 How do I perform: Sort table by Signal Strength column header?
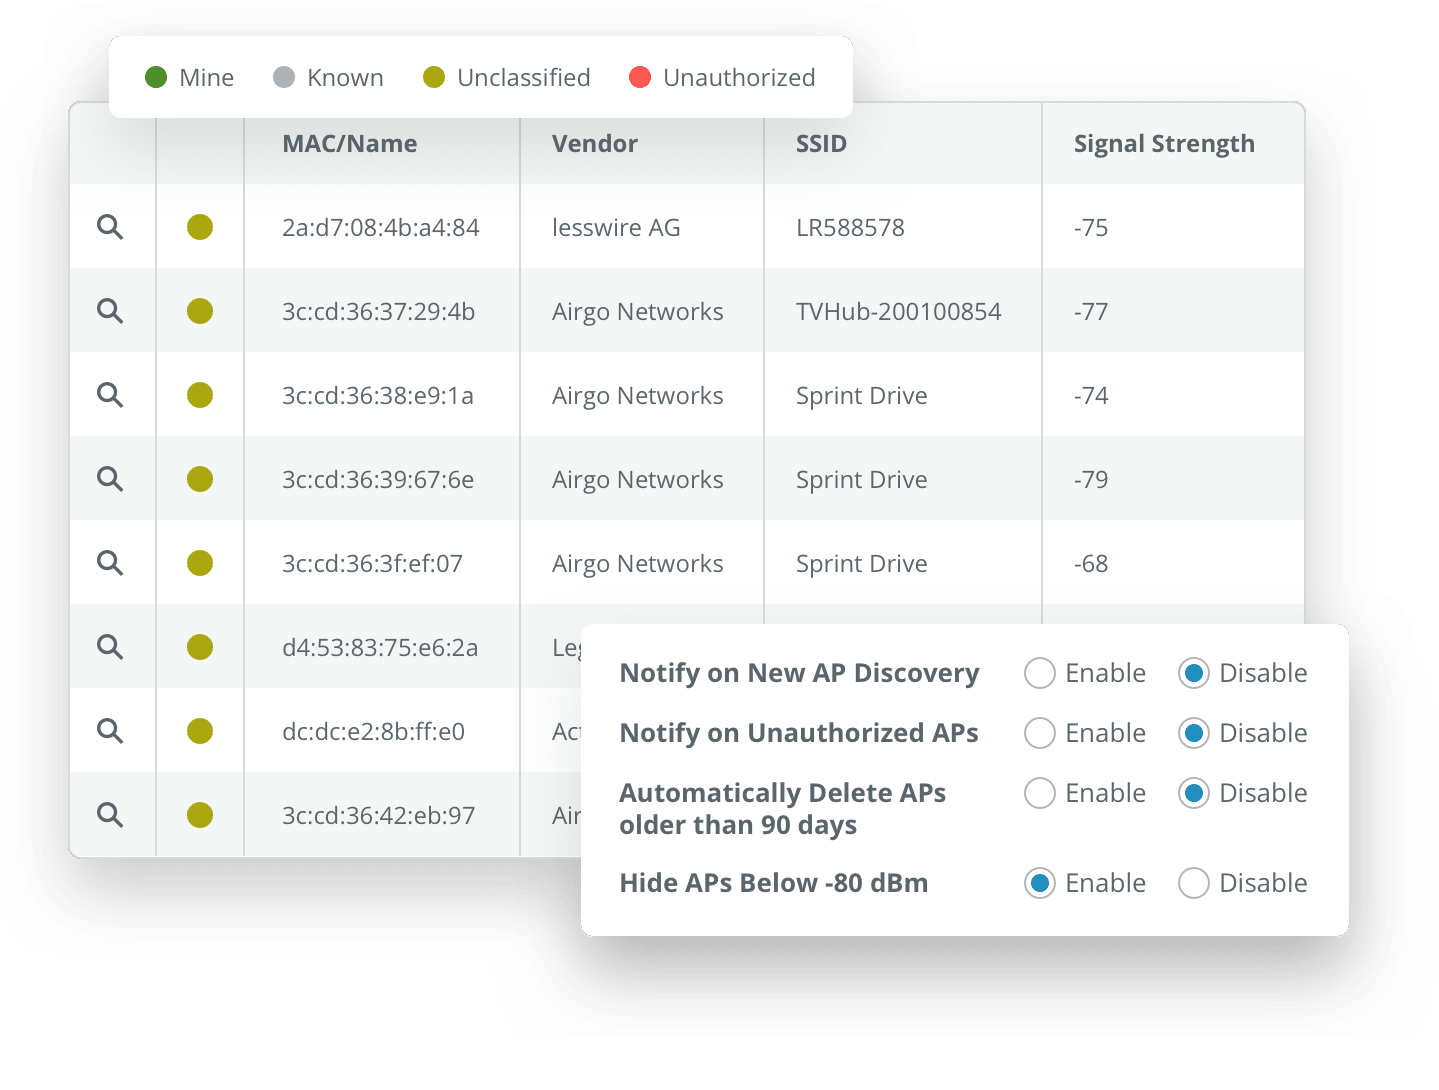point(1163,144)
